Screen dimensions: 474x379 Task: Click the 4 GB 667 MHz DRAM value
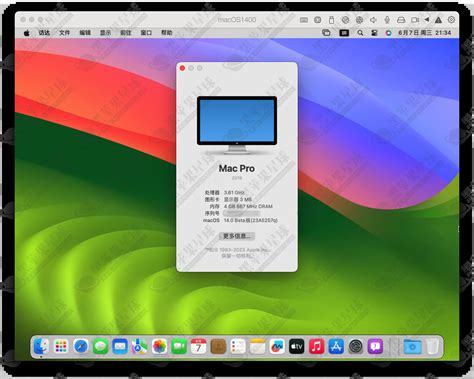[x=248, y=206]
